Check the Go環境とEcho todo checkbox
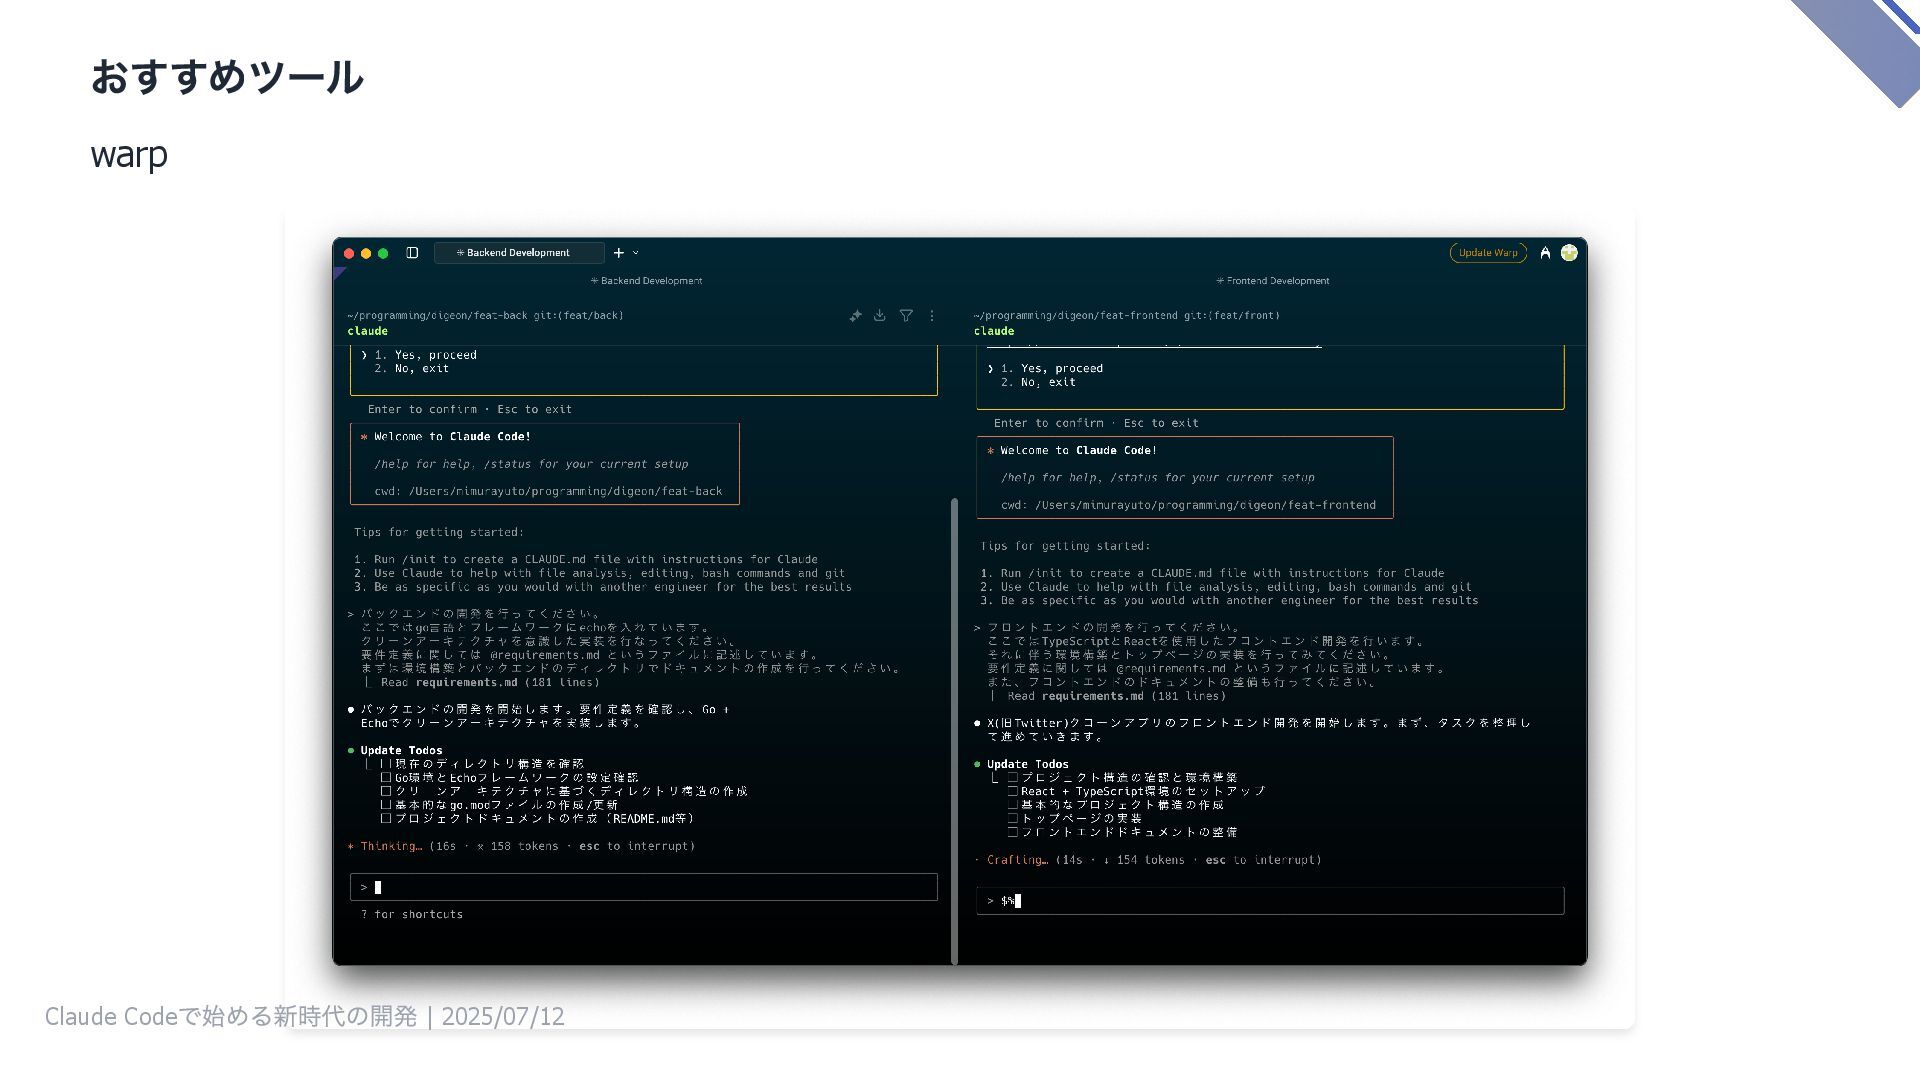 tap(386, 778)
